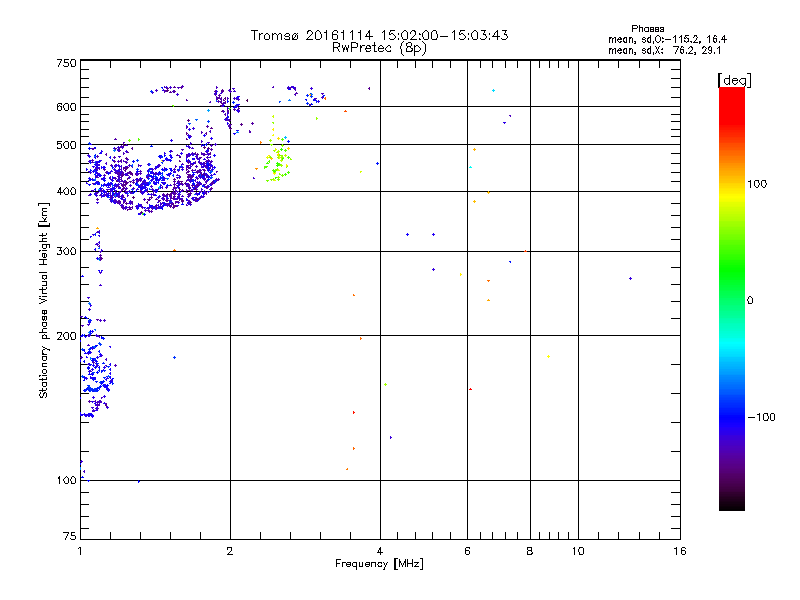Click the green-yellow echo cluster near 2.5 MHz
The height and width of the screenshot is (600, 800).
pos(278,159)
